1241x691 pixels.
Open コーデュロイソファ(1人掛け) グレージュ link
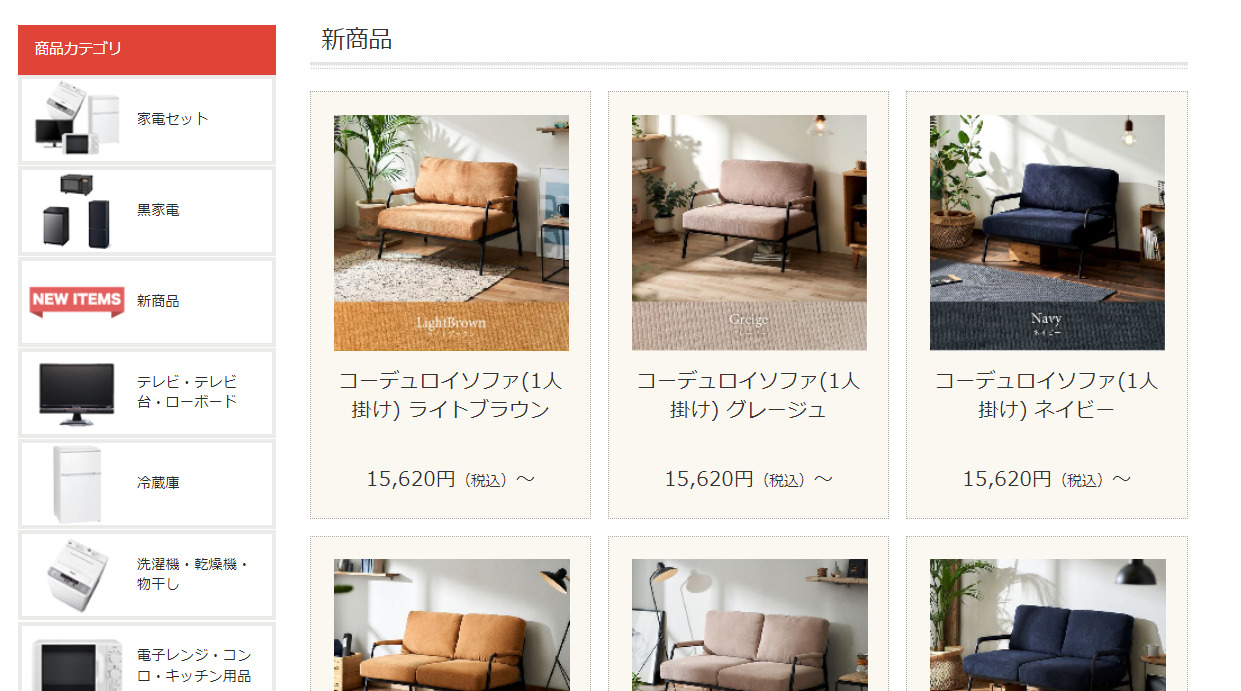click(x=748, y=395)
